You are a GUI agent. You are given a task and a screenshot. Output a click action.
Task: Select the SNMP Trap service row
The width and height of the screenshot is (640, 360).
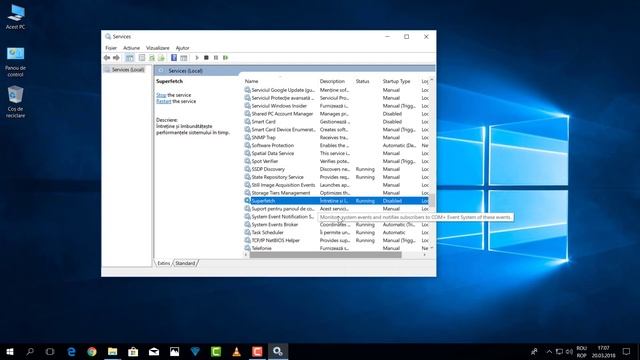336,138
